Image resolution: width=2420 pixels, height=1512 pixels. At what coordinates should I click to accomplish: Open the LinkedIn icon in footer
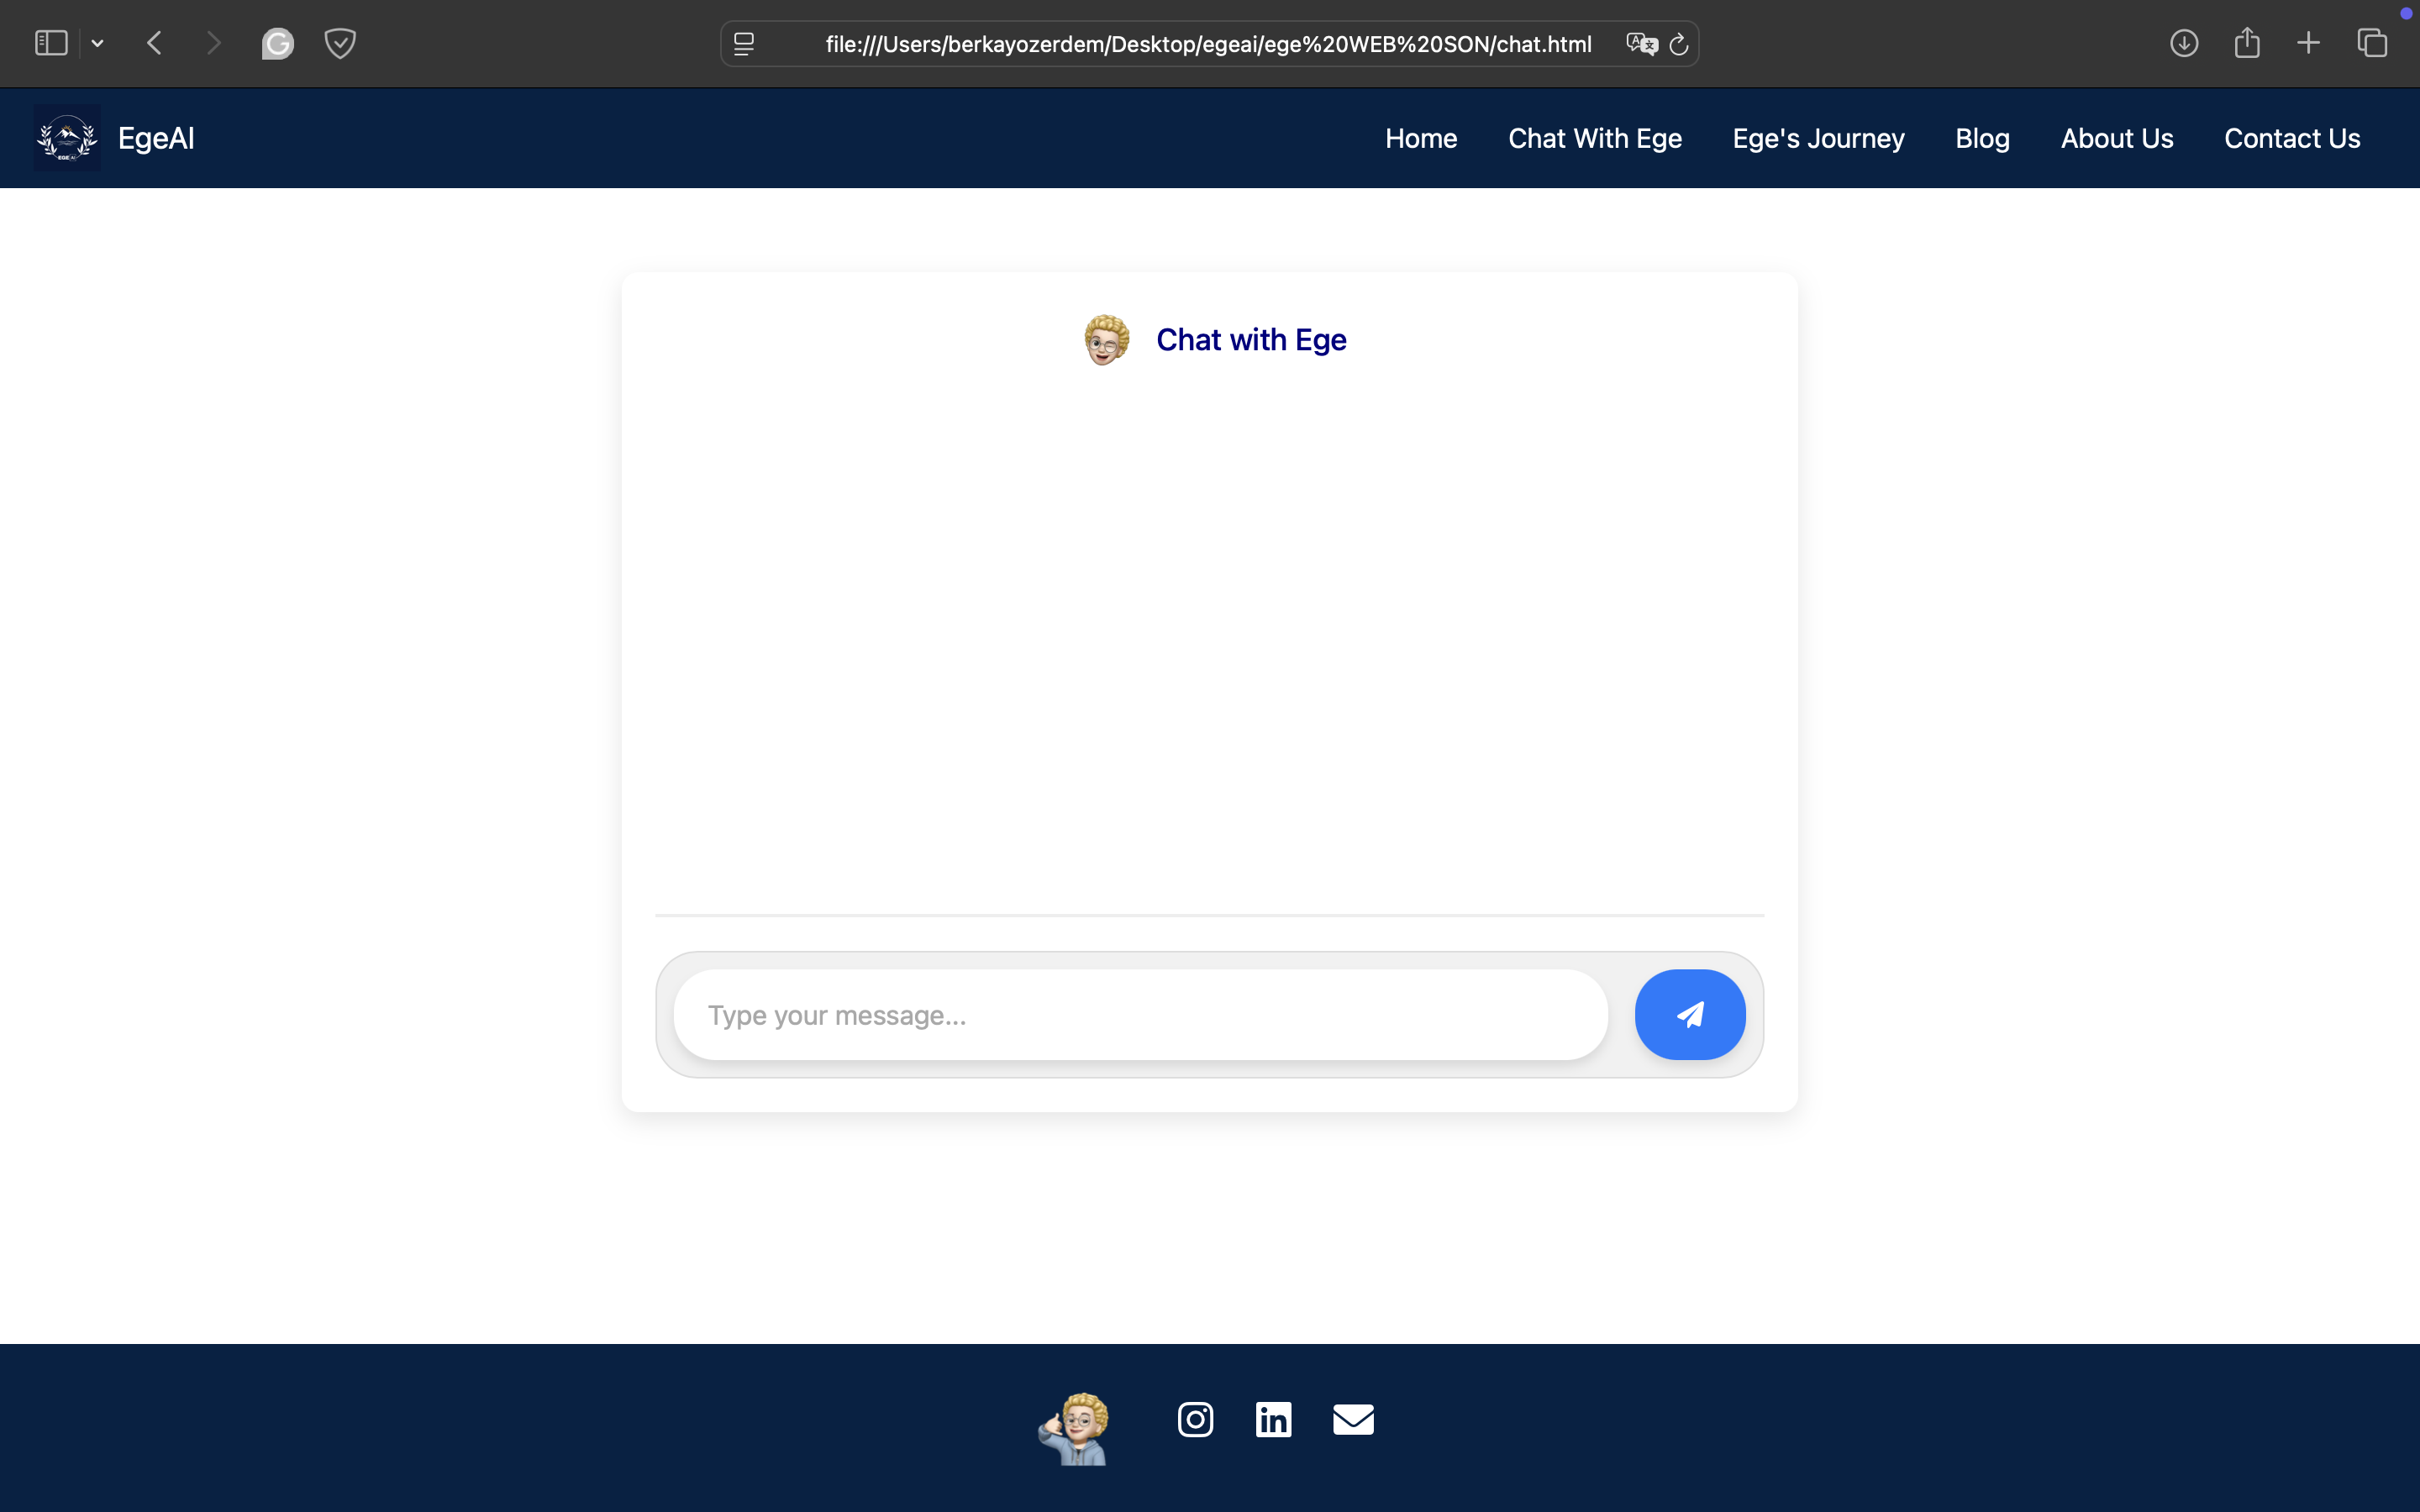(x=1273, y=1419)
